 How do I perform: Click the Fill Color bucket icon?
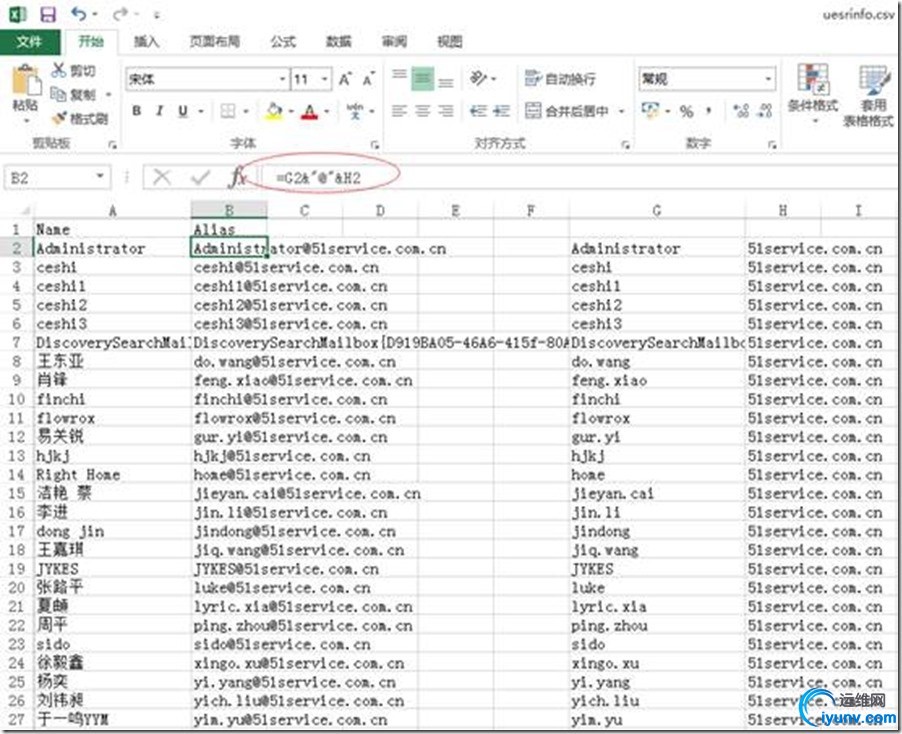(x=275, y=110)
